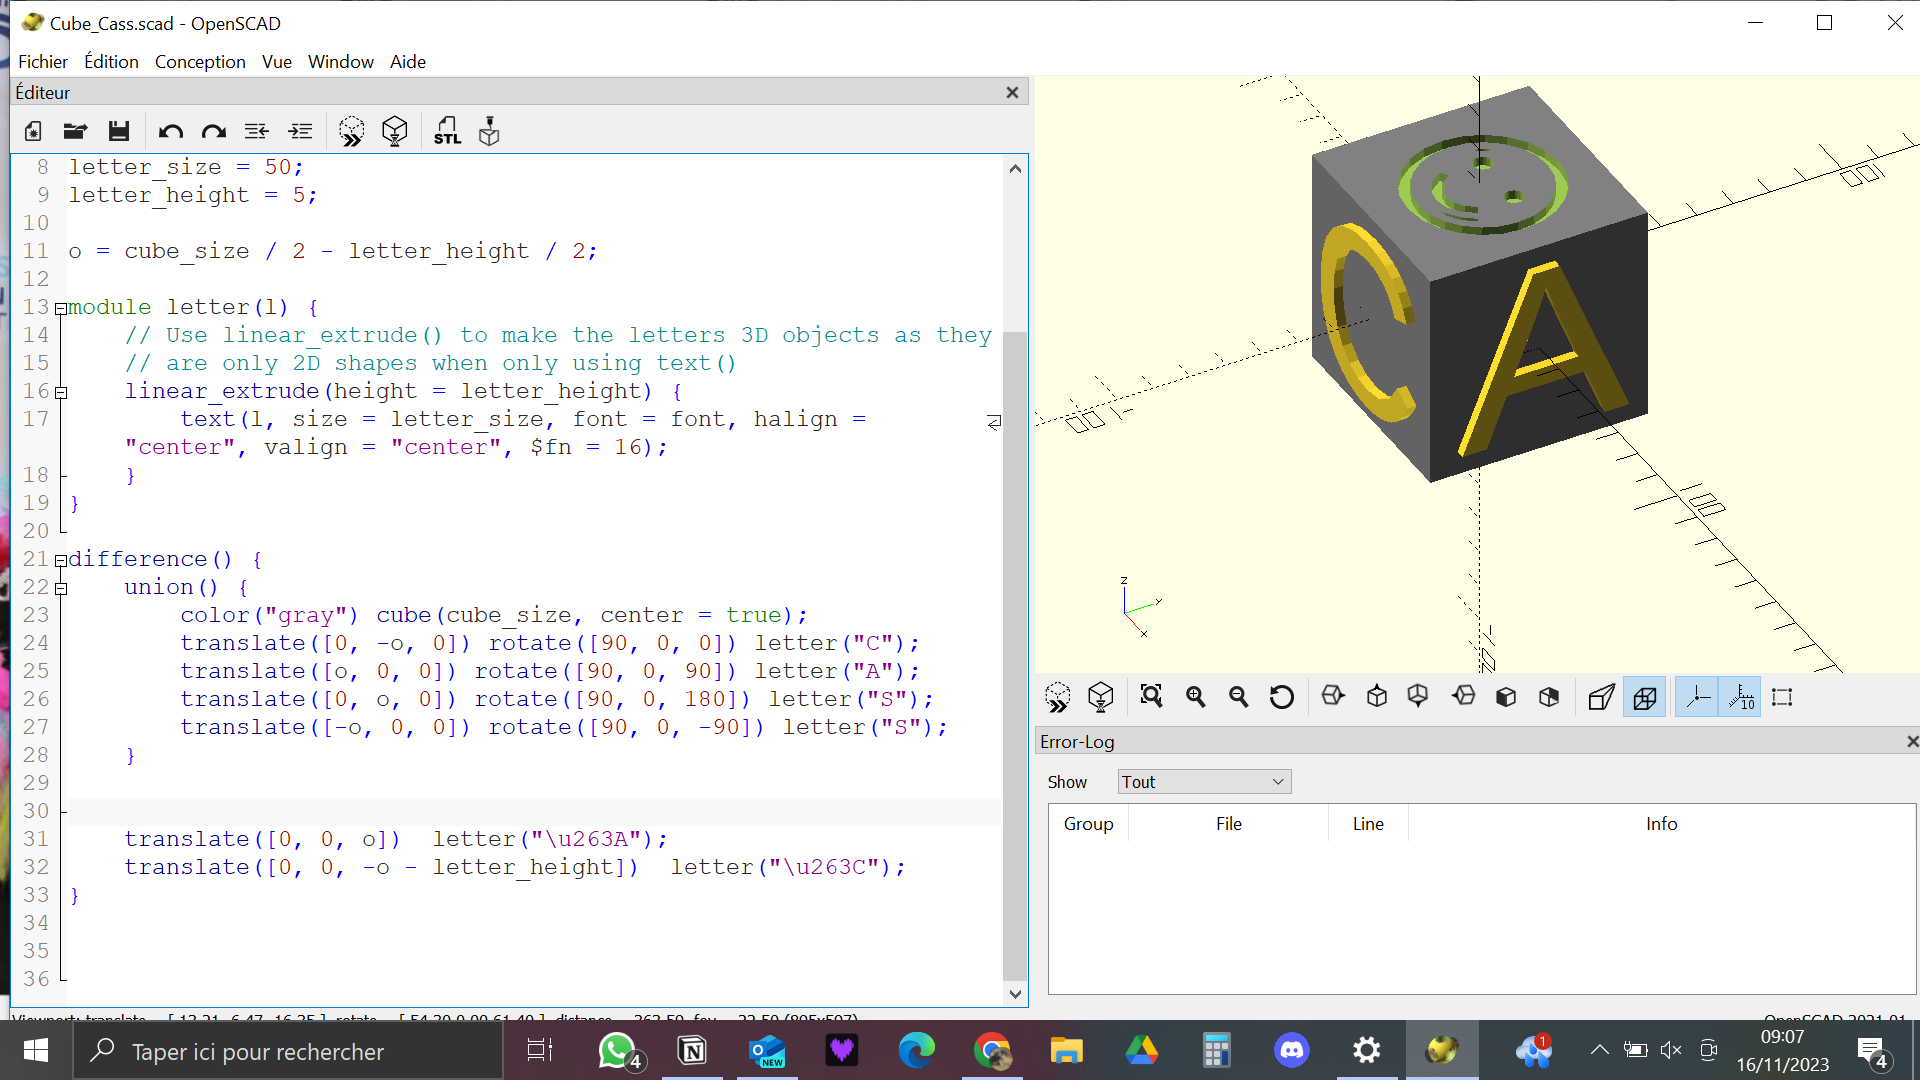Switch to the left view
1920x1080 pixels.
click(x=1463, y=697)
